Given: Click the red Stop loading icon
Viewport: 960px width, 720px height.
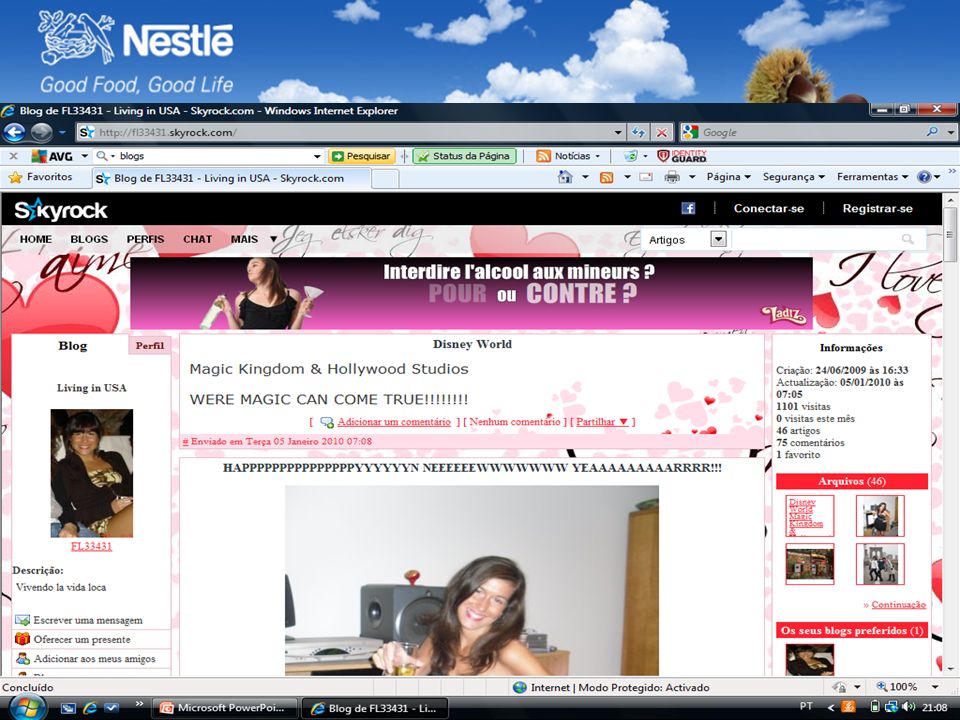Looking at the screenshot, I should (x=662, y=132).
